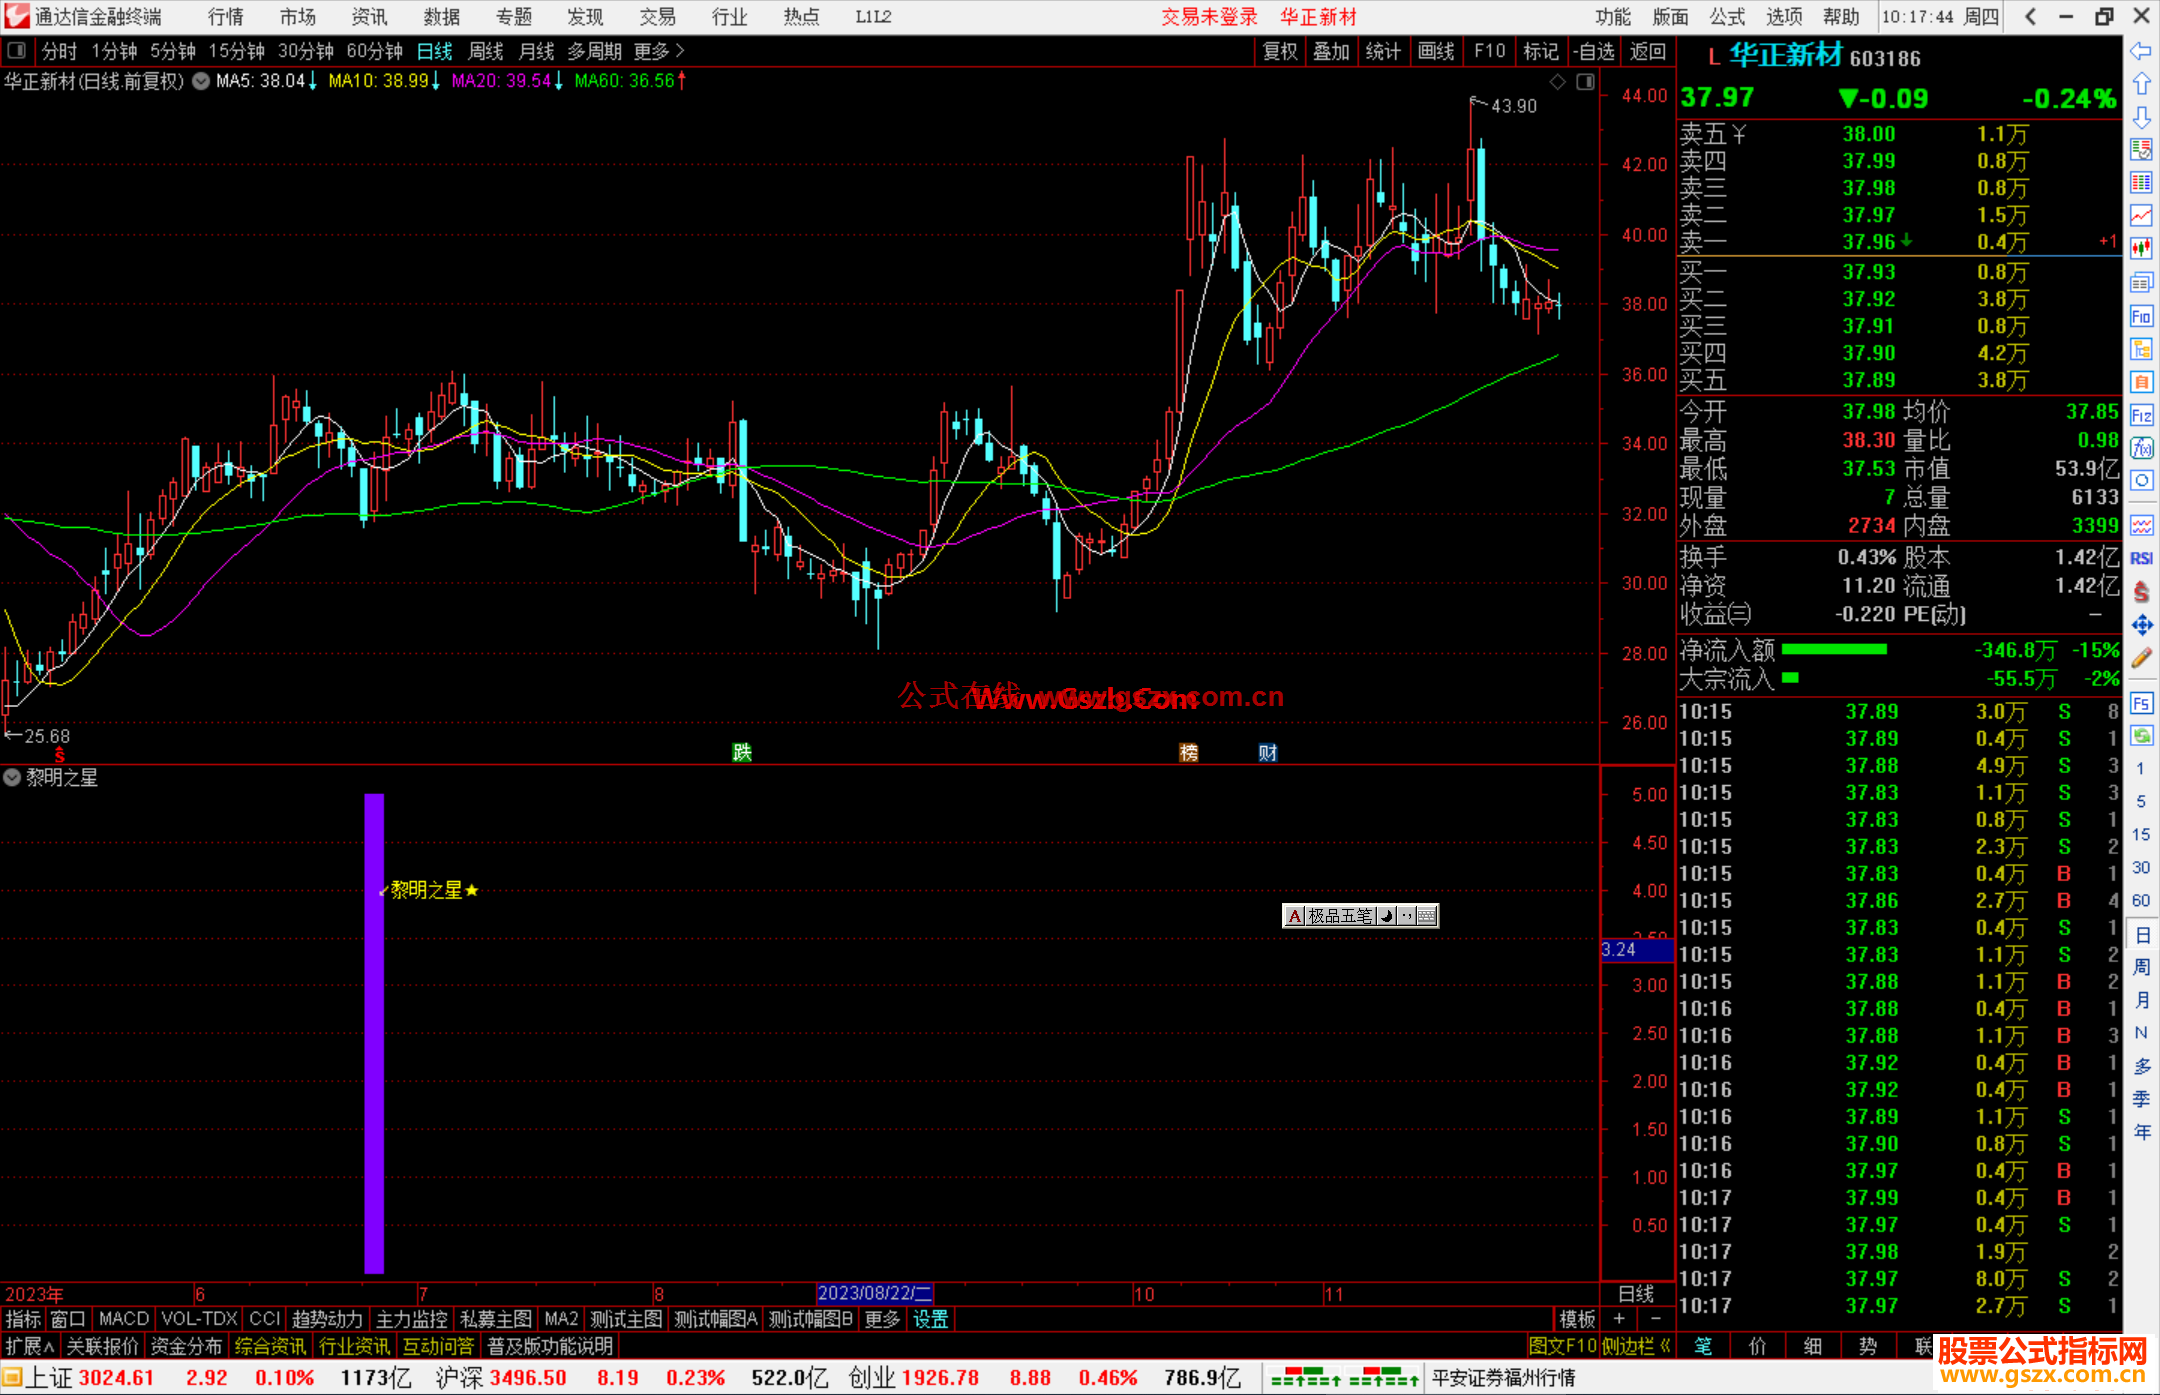Click the plus zoom button beside 模板
Image resolution: width=2160 pixels, height=1395 pixels.
click(1619, 1319)
